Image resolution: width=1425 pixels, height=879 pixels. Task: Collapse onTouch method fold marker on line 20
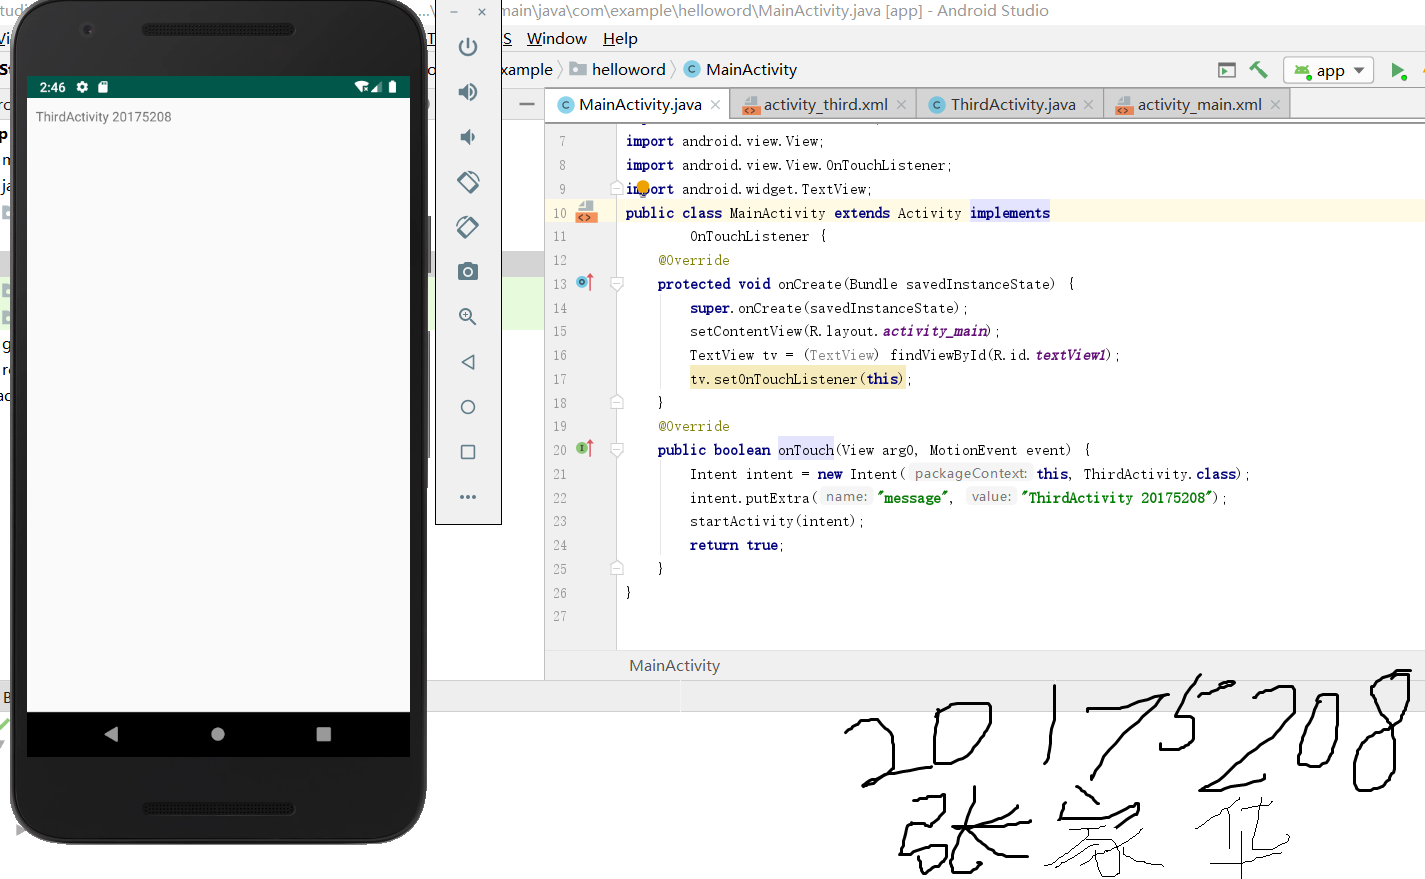617,450
